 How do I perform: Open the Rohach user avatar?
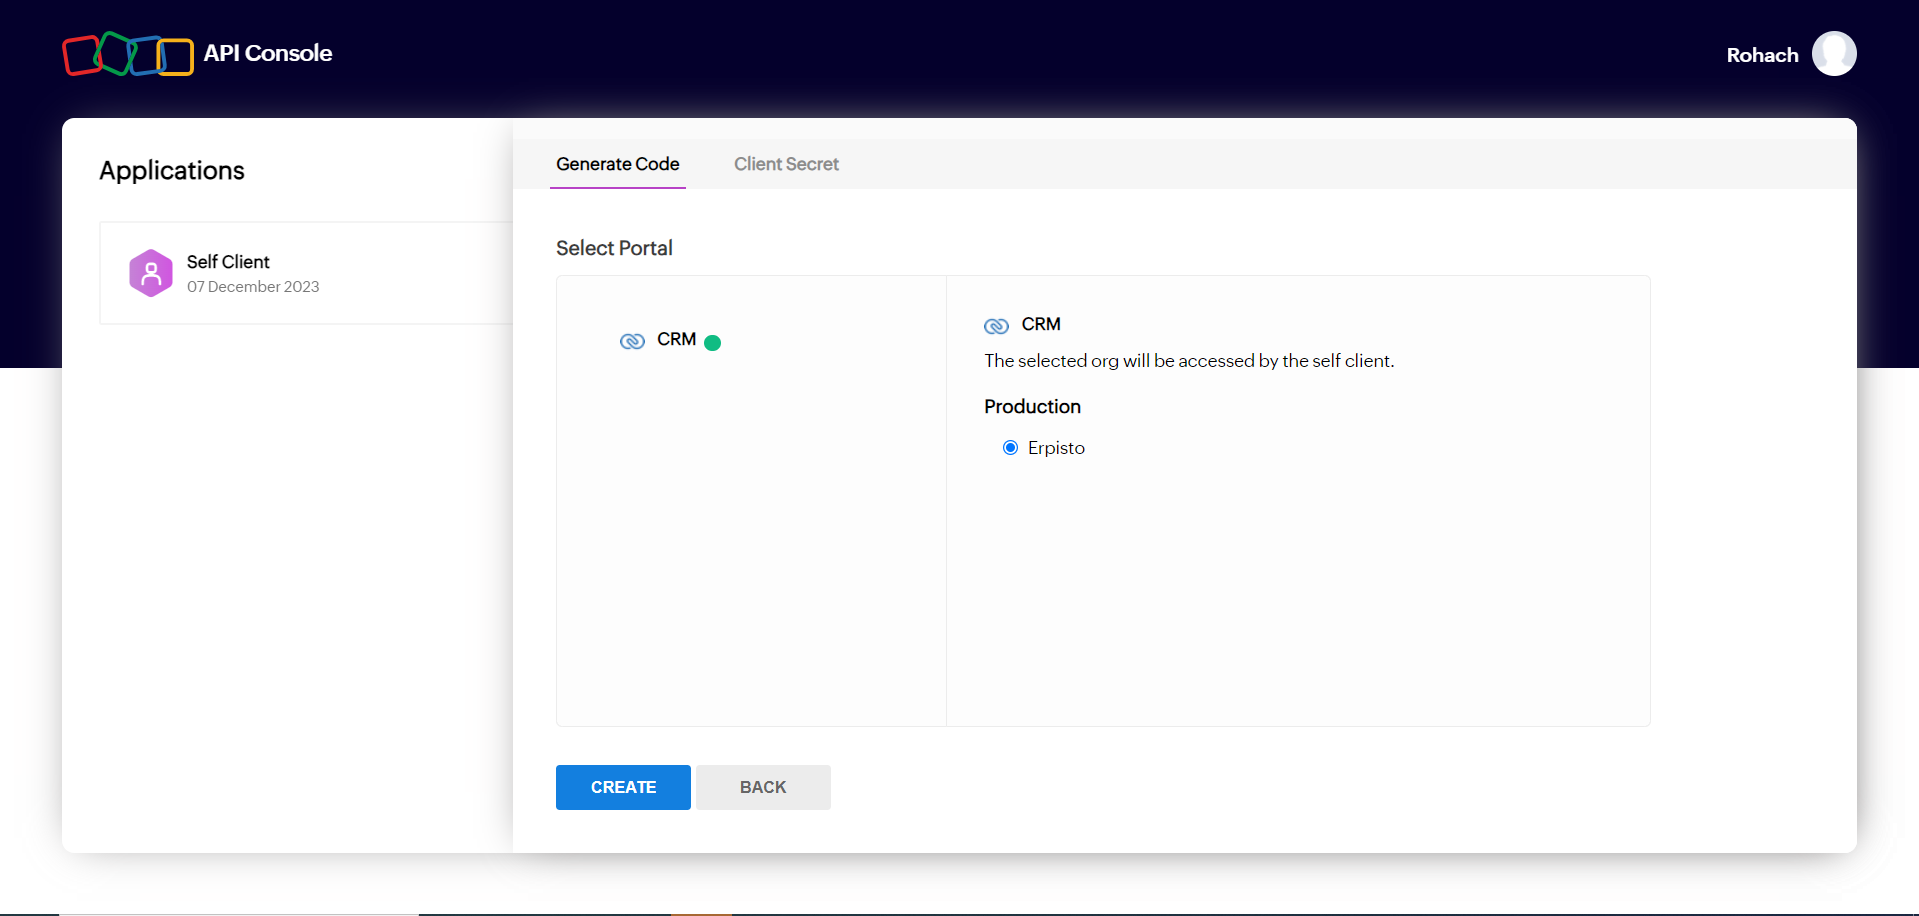coord(1834,54)
